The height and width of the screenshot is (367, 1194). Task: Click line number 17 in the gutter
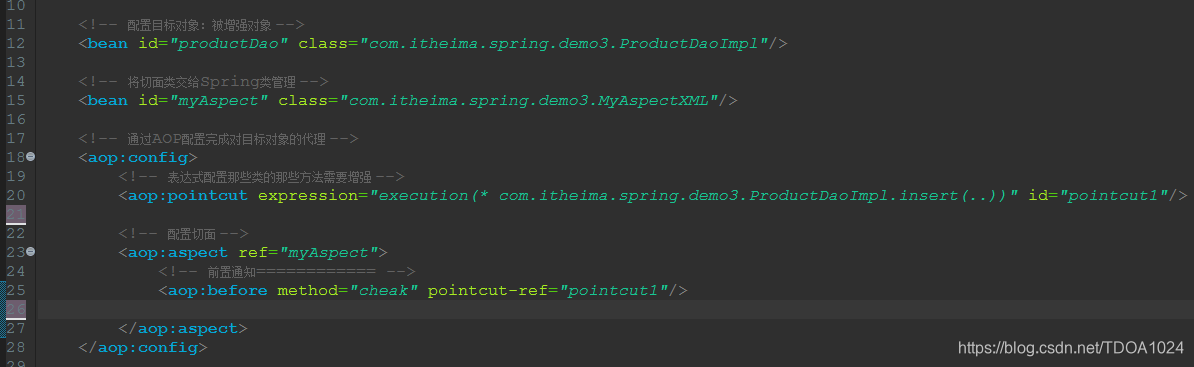[x=15, y=138]
